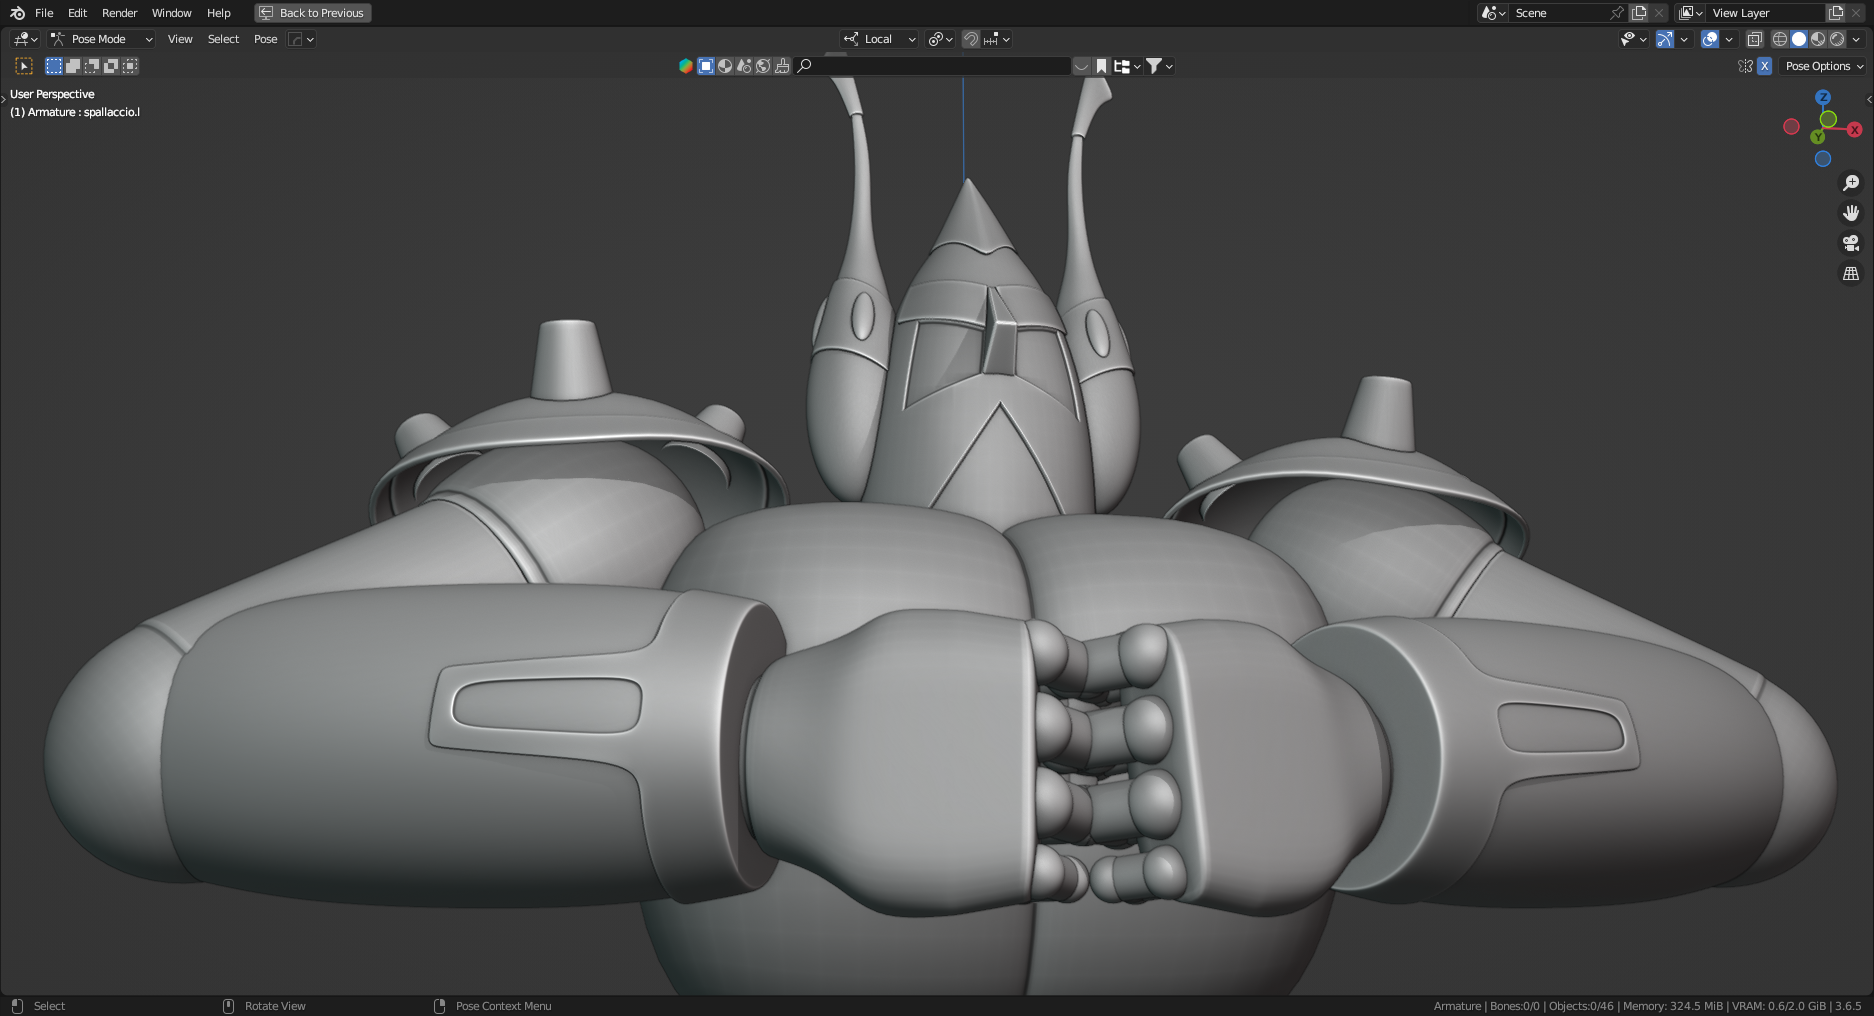This screenshot has width=1874, height=1016.
Task: Open the Help menu
Action: (219, 13)
